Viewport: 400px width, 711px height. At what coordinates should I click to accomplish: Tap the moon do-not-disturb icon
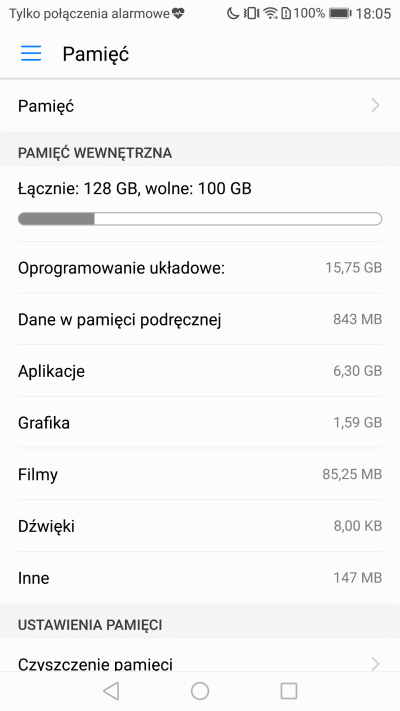[x=233, y=14]
